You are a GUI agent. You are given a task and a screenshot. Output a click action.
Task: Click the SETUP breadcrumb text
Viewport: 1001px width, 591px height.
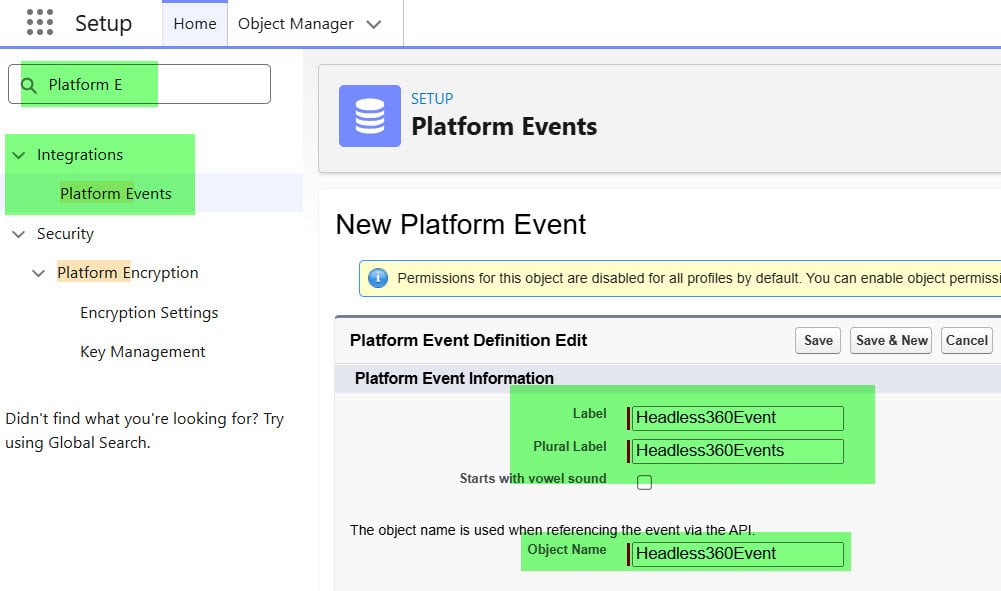click(x=432, y=99)
